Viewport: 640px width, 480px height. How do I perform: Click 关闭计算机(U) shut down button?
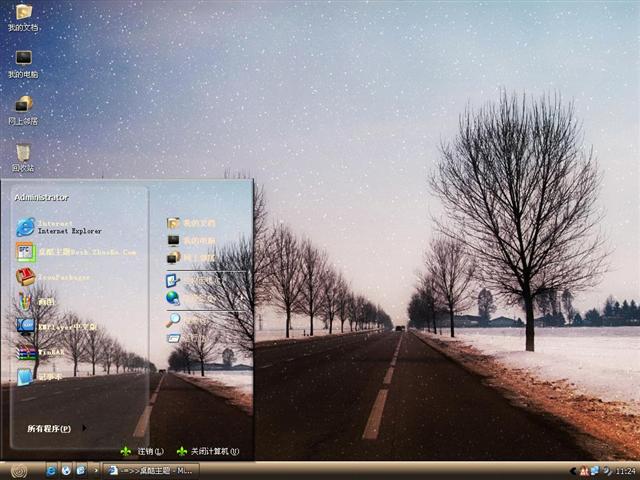[x=208, y=451]
